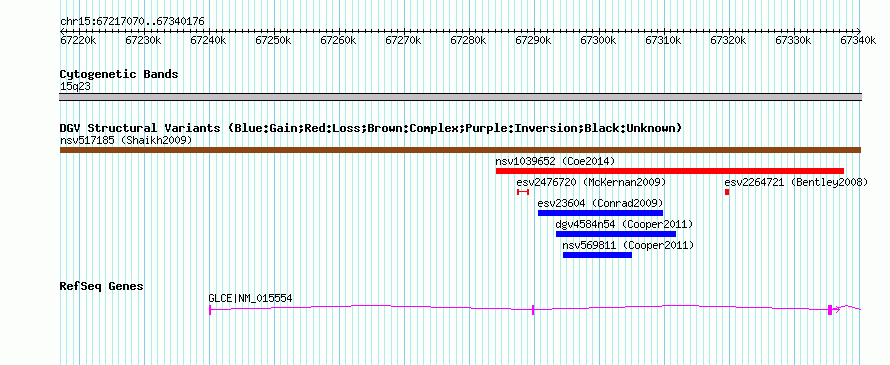
Task: Click the first GLCE exon at gene start
Action: tap(210, 309)
